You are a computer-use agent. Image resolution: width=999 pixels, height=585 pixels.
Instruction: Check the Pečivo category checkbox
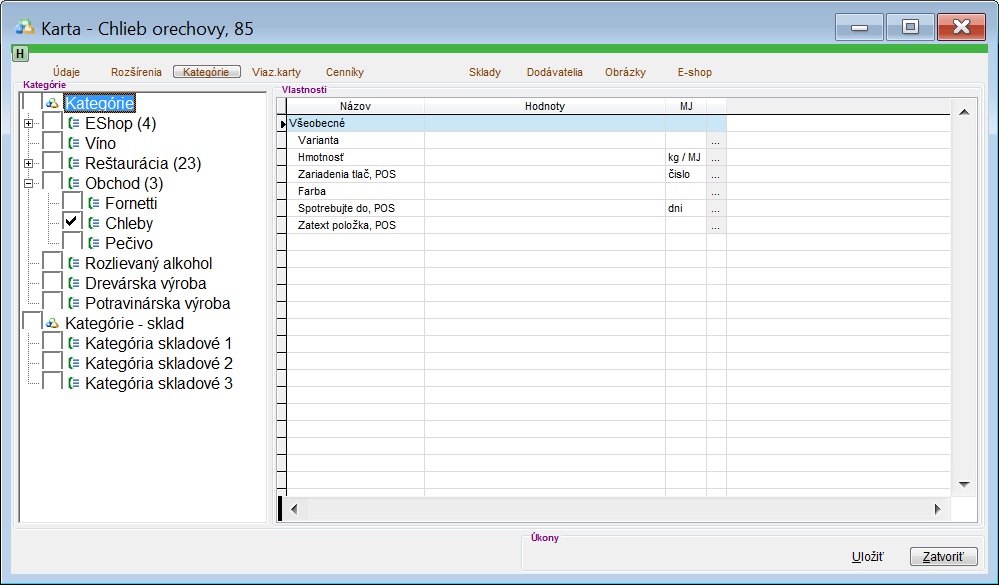[x=72, y=243]
